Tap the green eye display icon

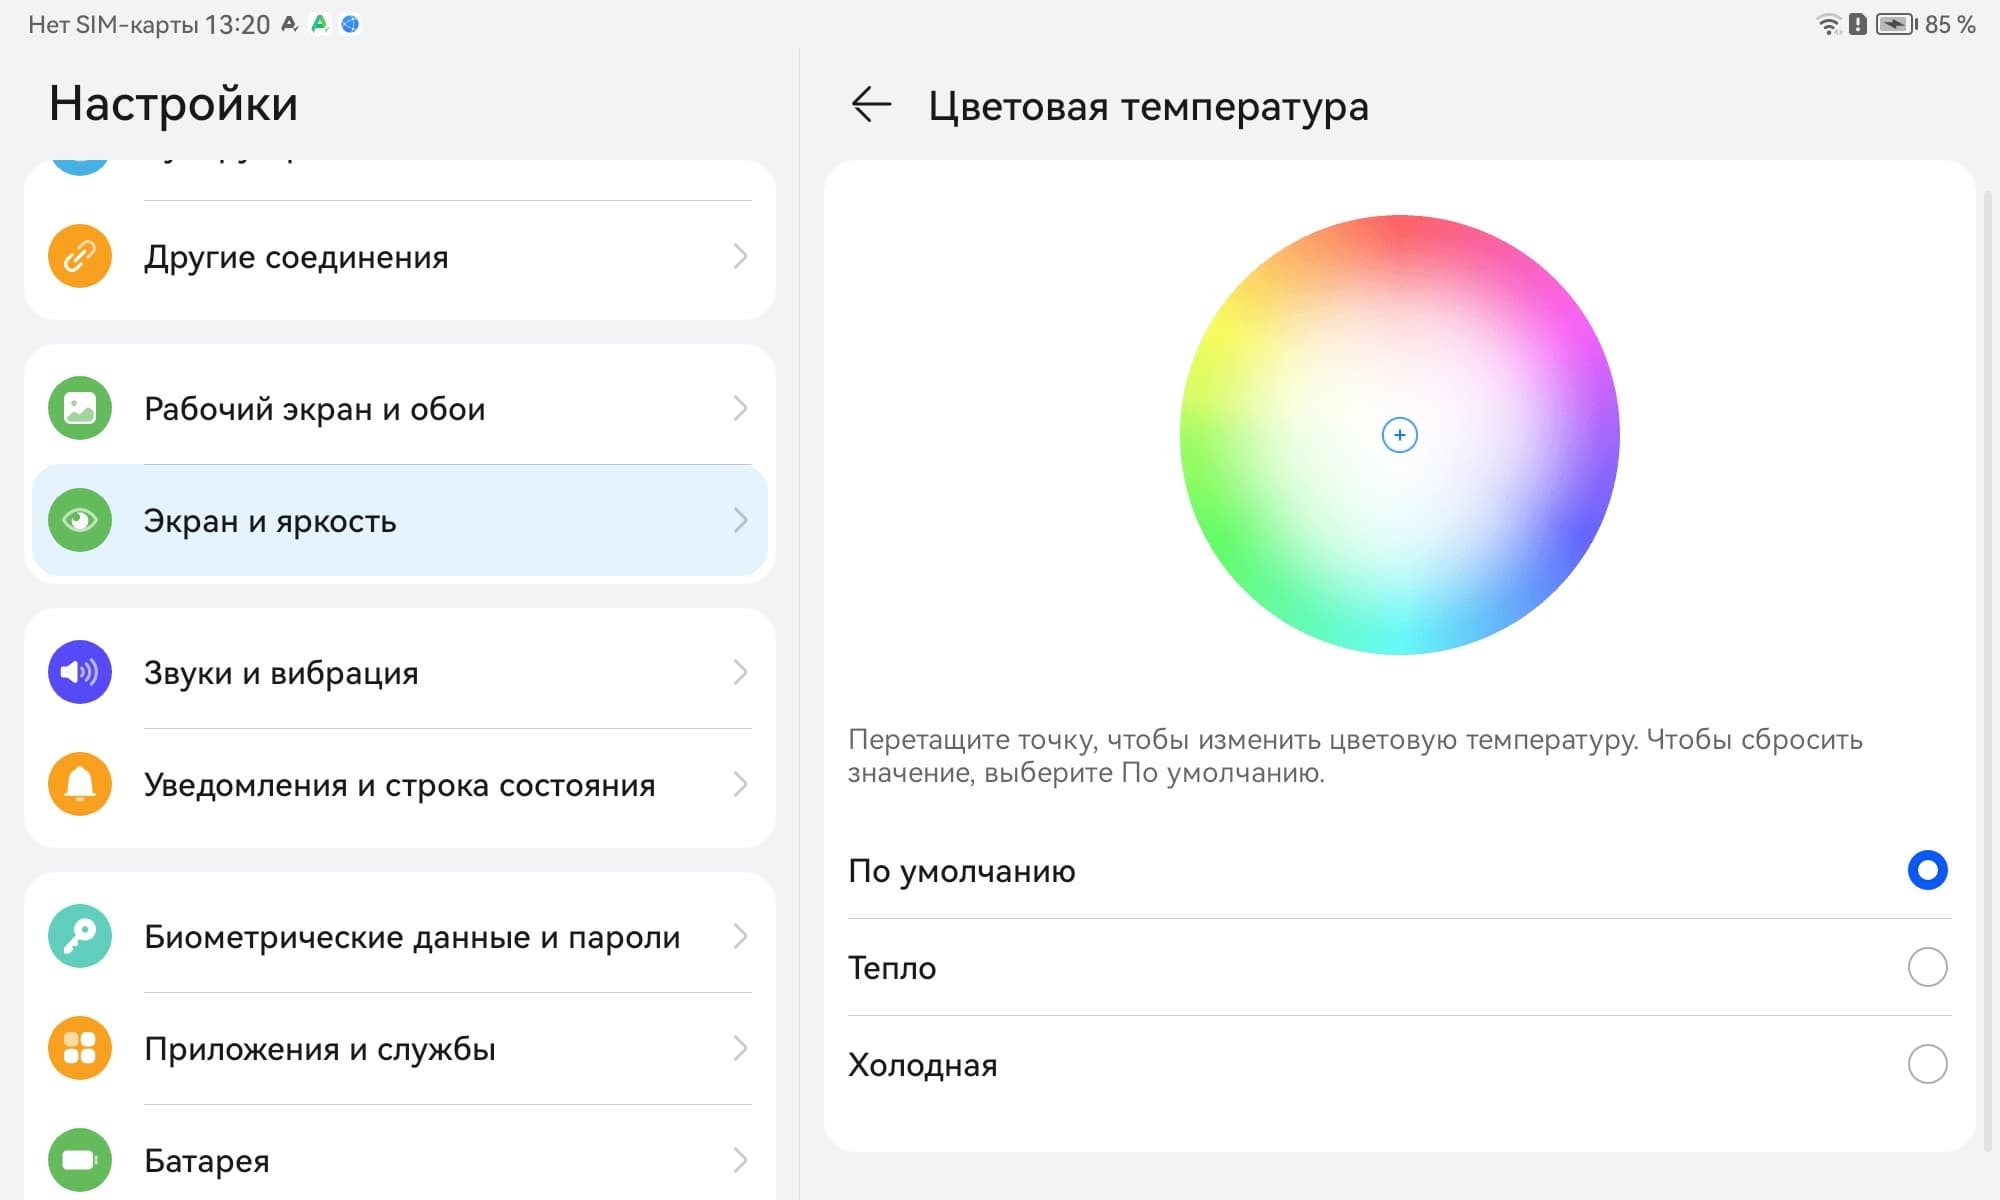[x=80, y=520]
